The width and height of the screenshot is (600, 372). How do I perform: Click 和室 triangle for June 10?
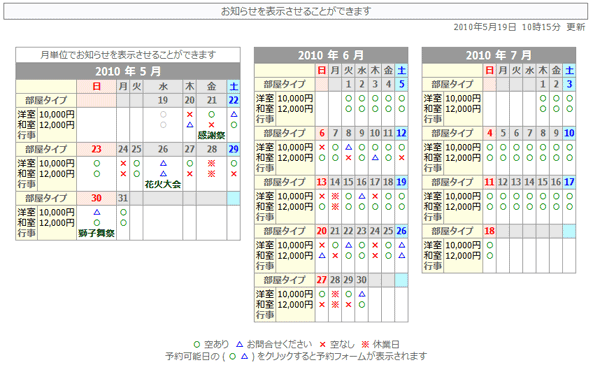click(375, 158)
